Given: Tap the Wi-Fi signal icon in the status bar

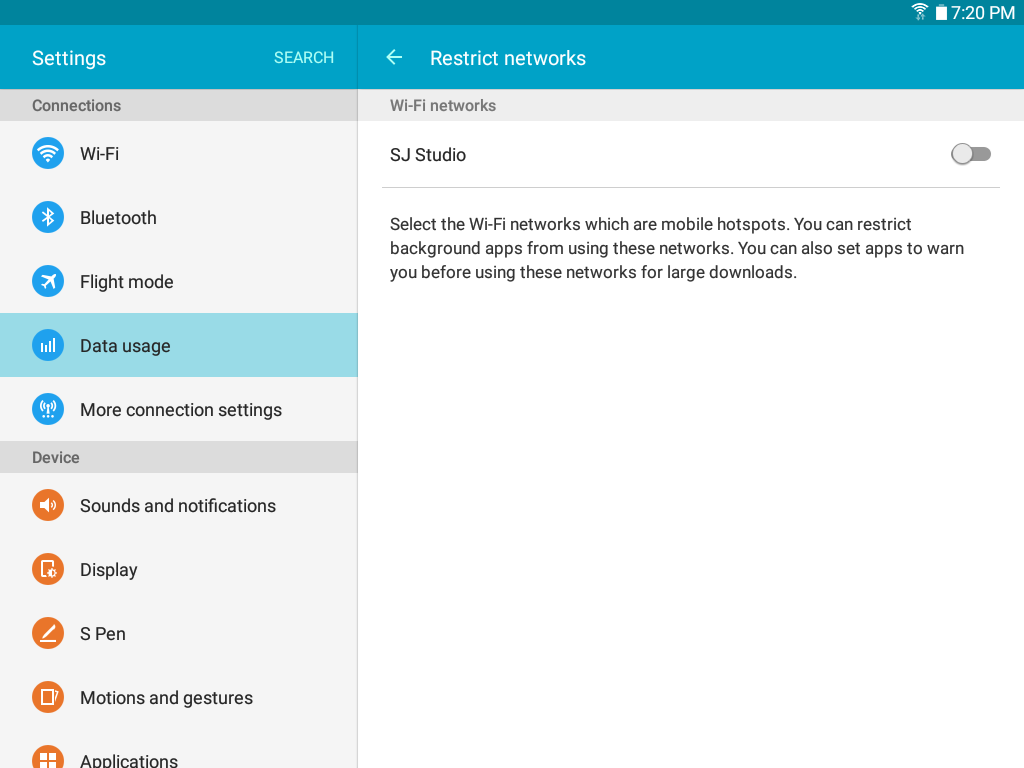Looking at the screenshot, I should 920,12.
